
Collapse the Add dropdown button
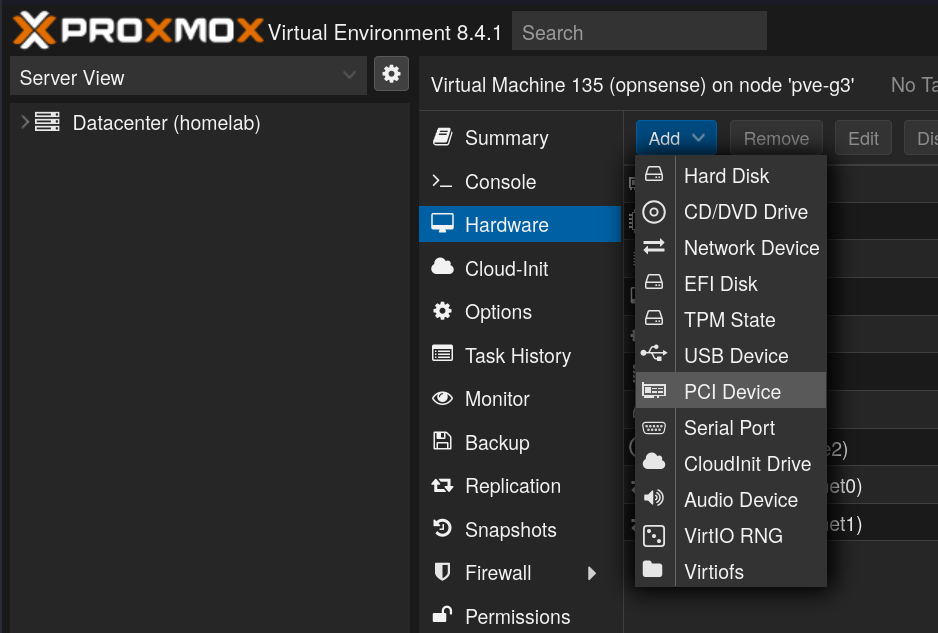[x=676, y=138]
